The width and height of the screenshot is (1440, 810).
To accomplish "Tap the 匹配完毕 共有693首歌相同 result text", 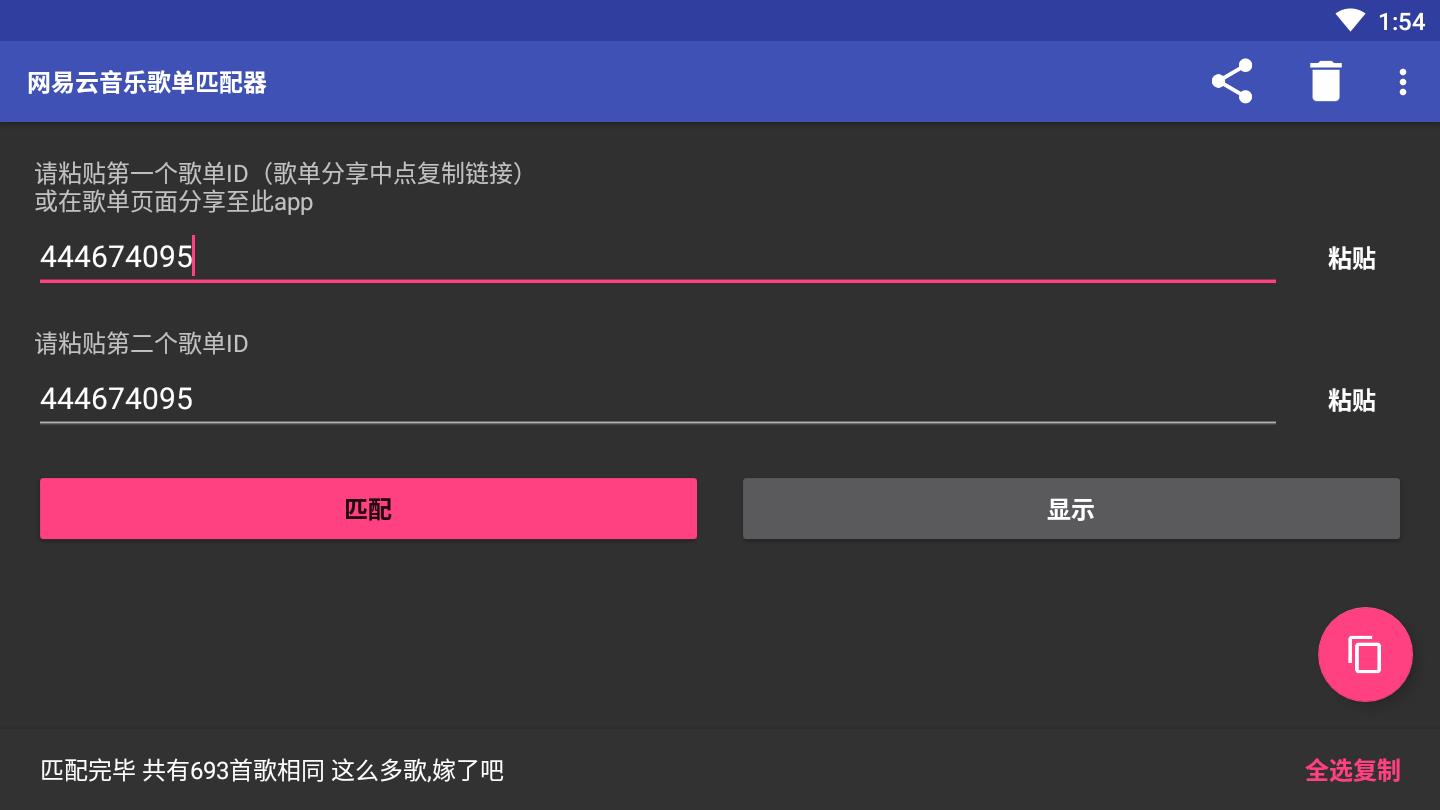I will click(x=183, y=770).
